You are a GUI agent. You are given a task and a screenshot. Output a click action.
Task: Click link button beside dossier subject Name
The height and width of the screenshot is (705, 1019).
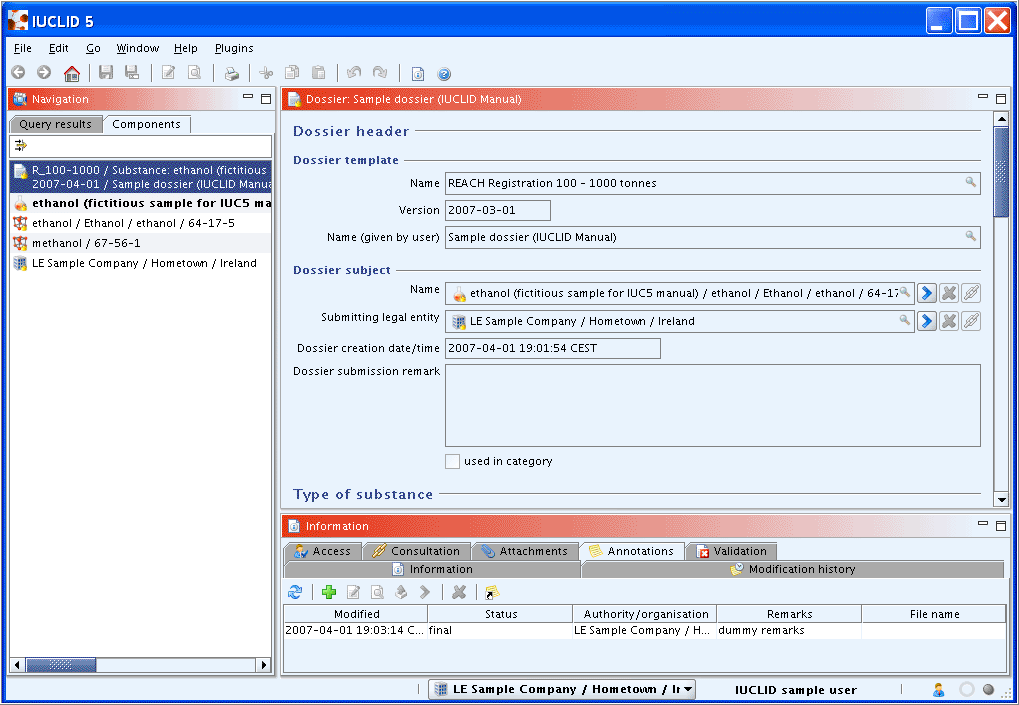(971, 293)
